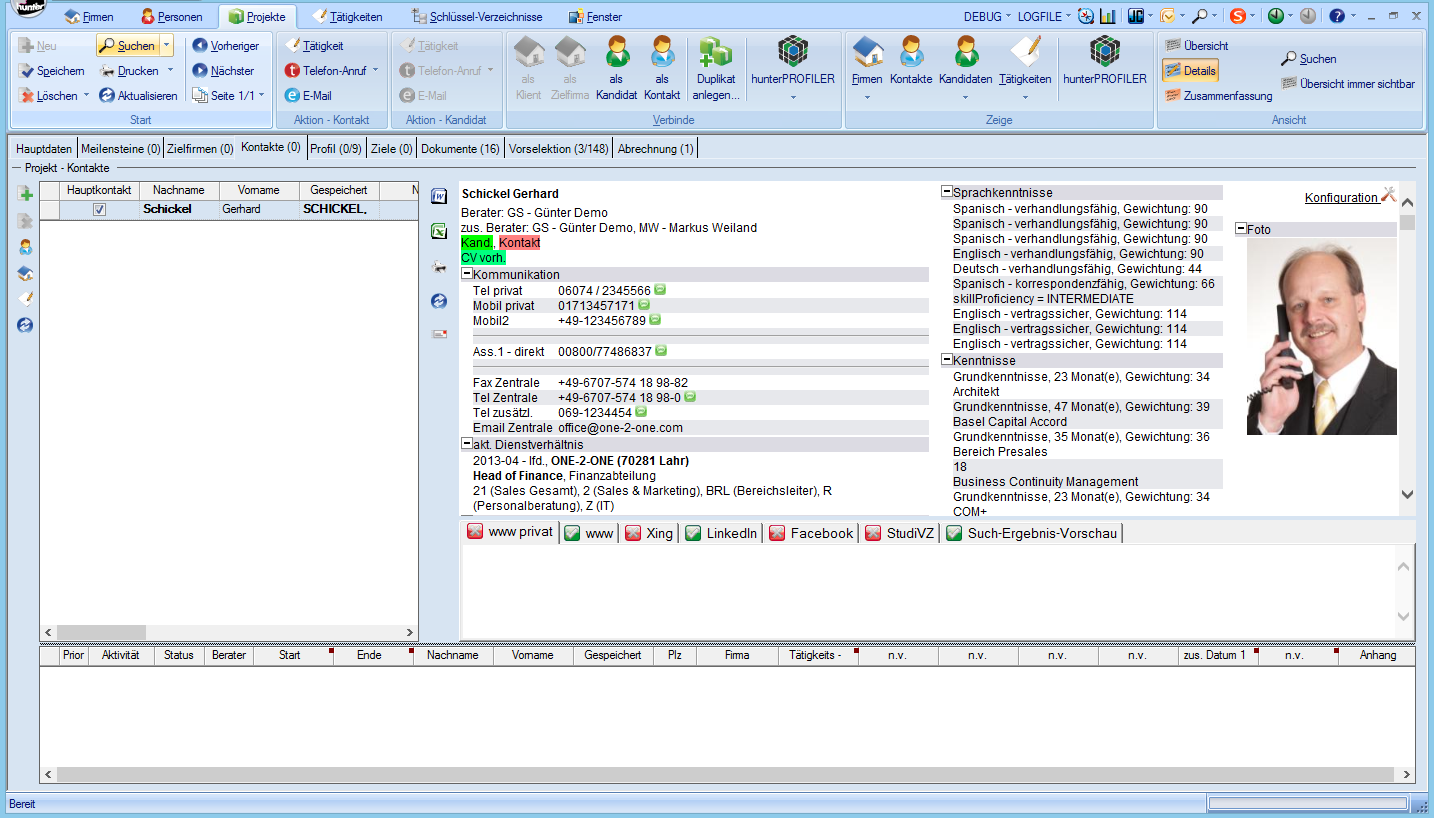This screenshot has height=818, width=1434.
Task: Click the Aktualisieren refresh button
Action: (x=138, y=96)
